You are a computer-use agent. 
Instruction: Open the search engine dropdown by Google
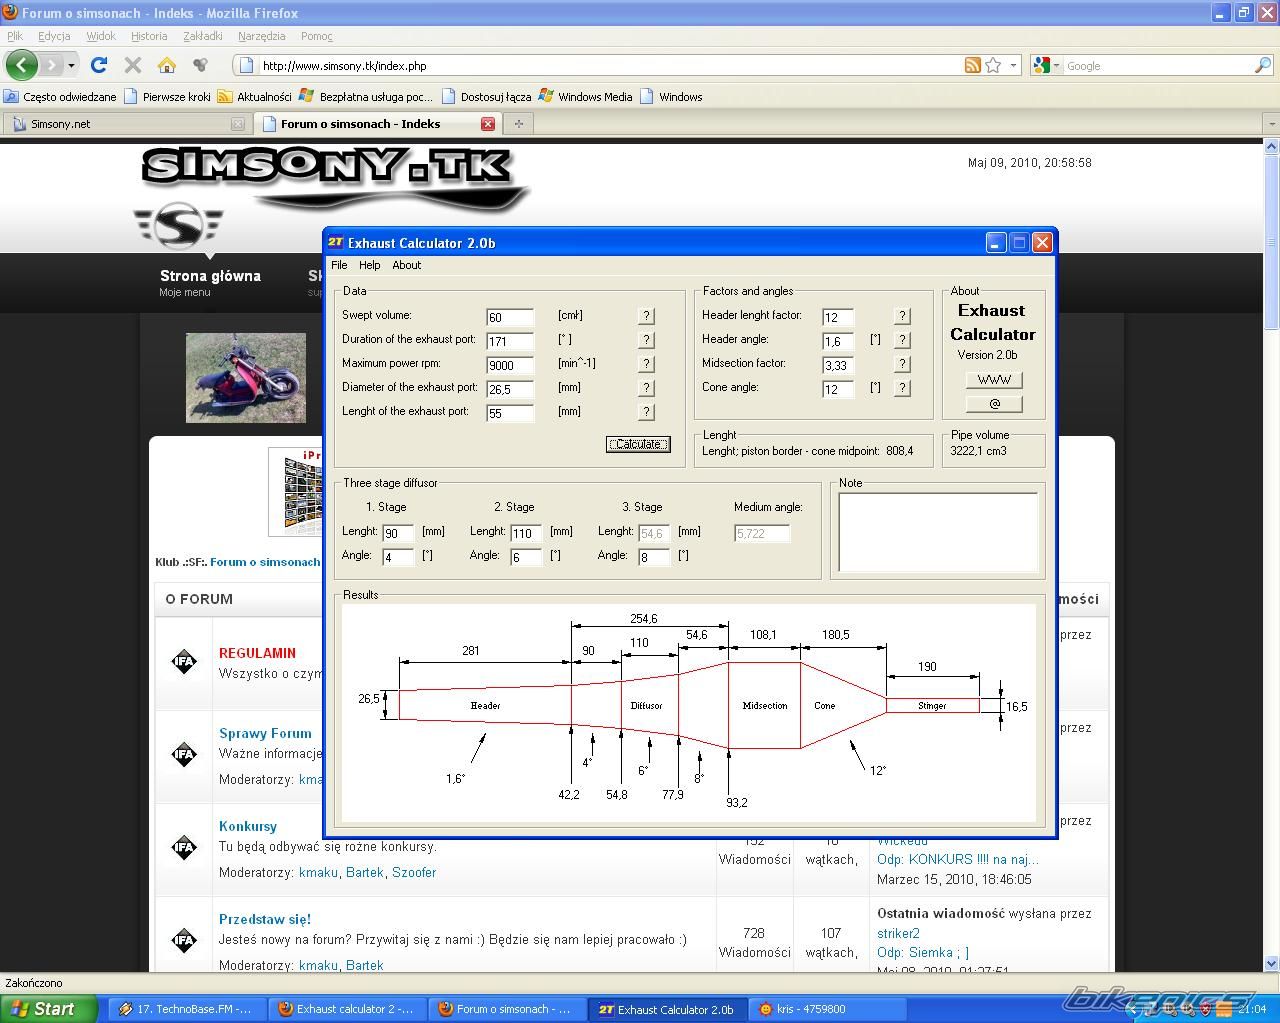click(1045, 65)
